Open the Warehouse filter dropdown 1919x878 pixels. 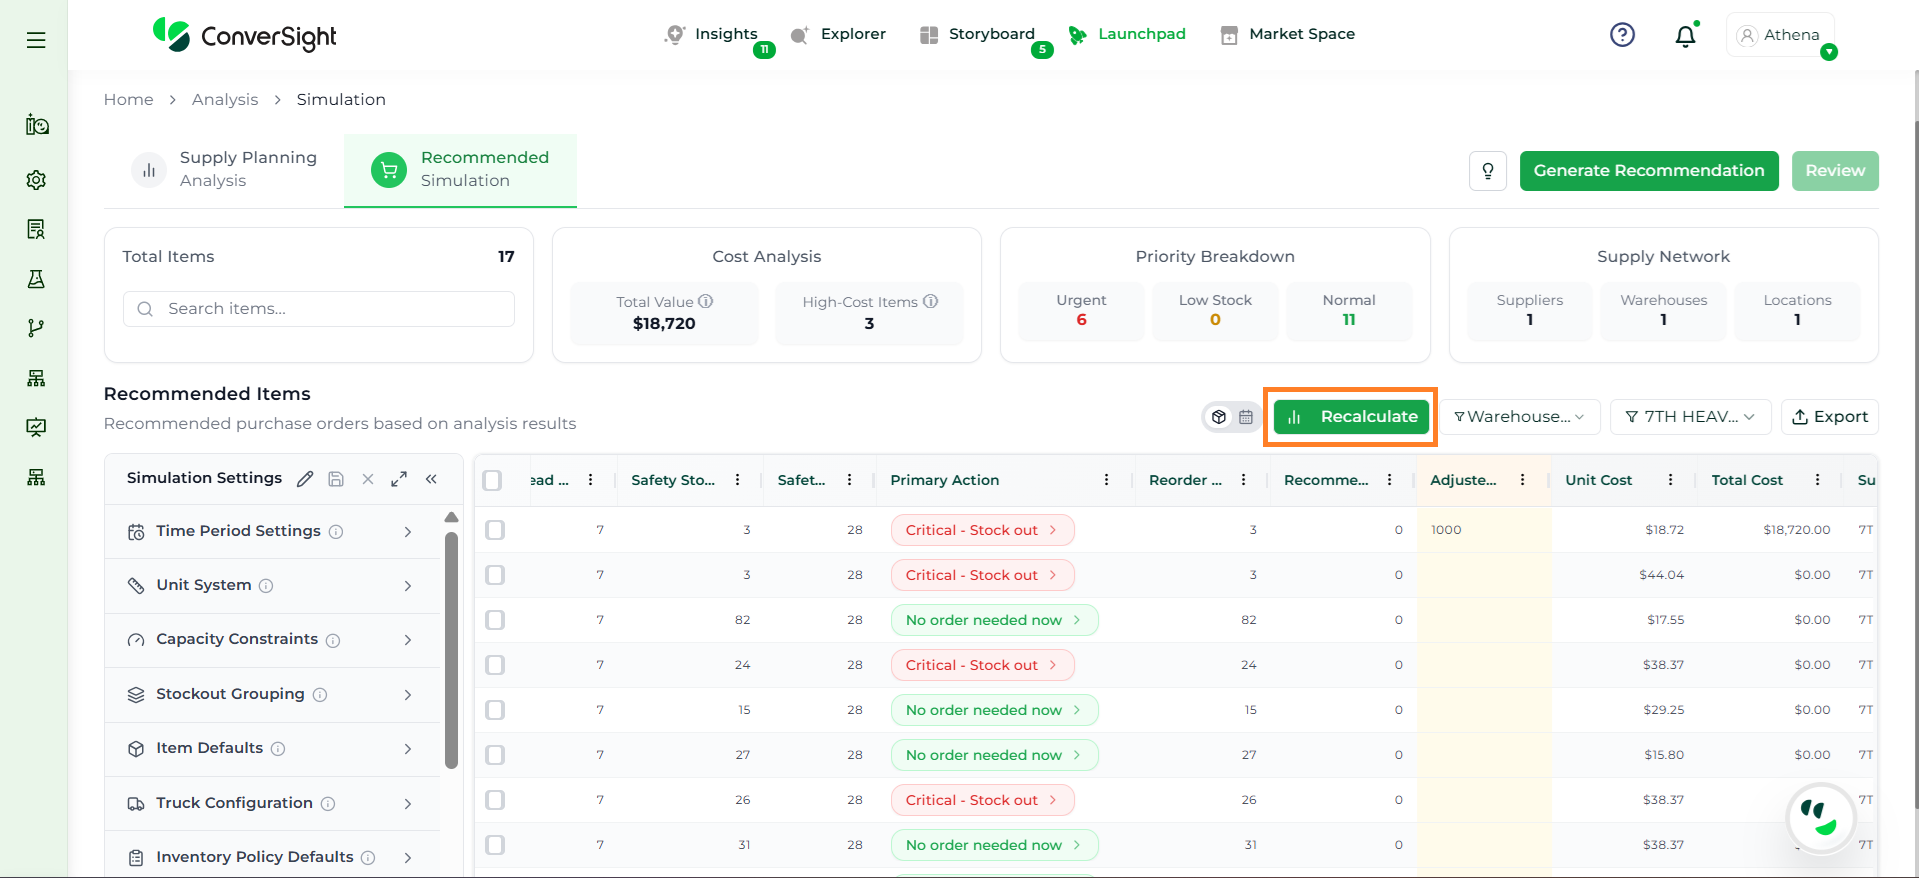(x=1519, y=417)
